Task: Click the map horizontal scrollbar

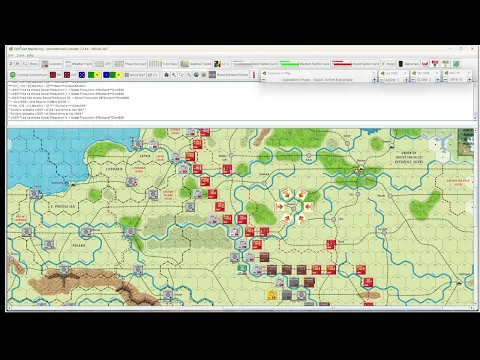Action: pos(240,308)
